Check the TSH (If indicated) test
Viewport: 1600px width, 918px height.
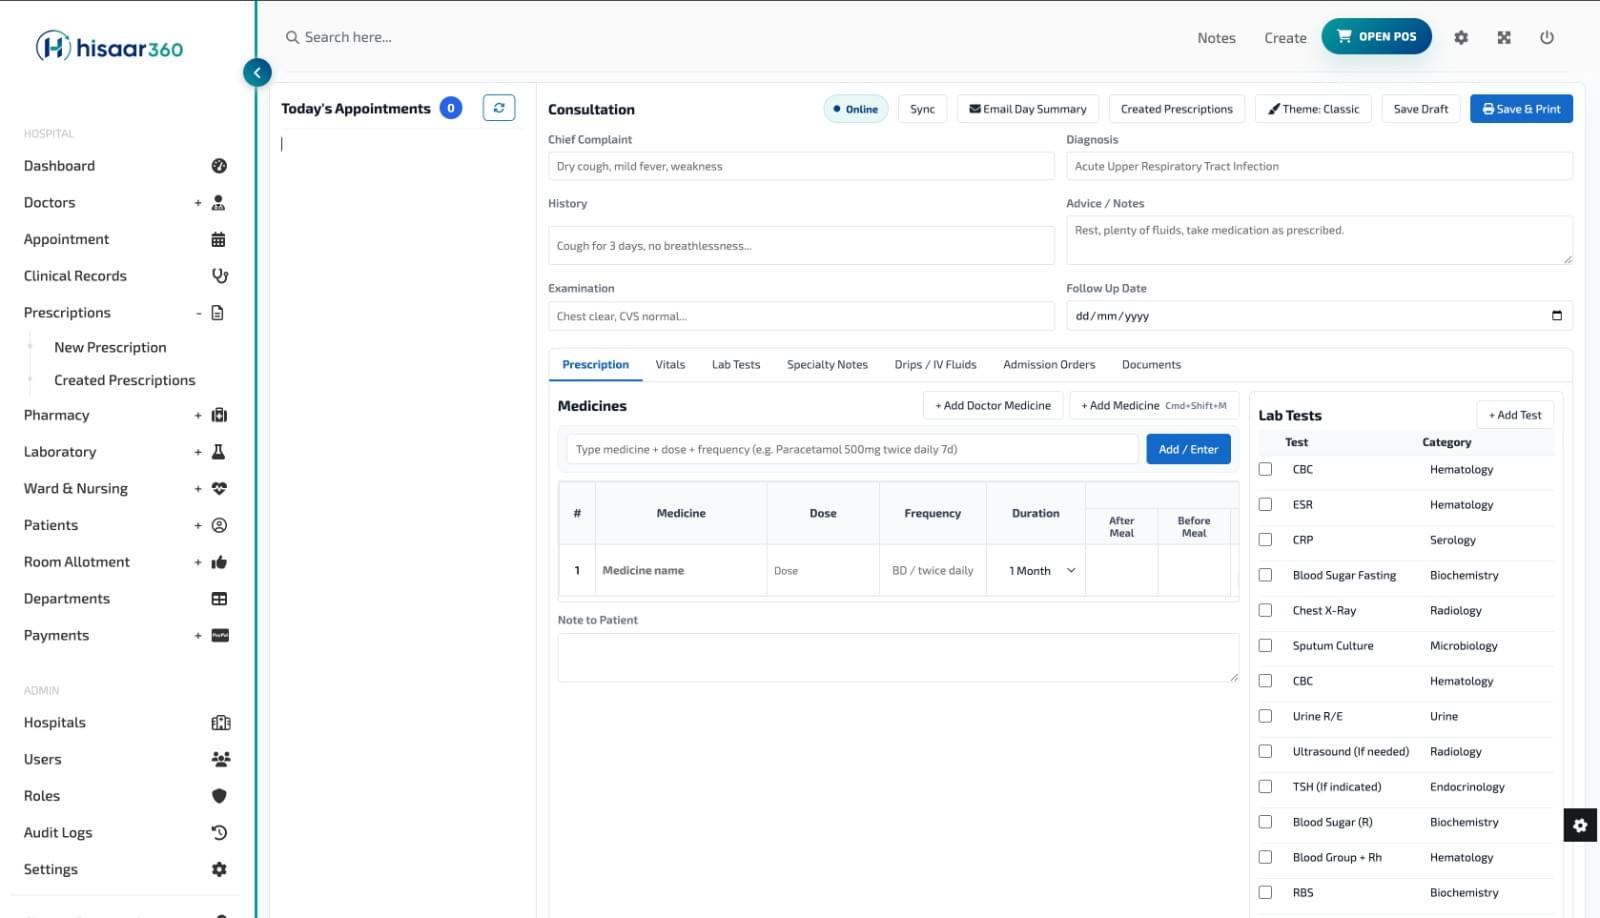1265,787
